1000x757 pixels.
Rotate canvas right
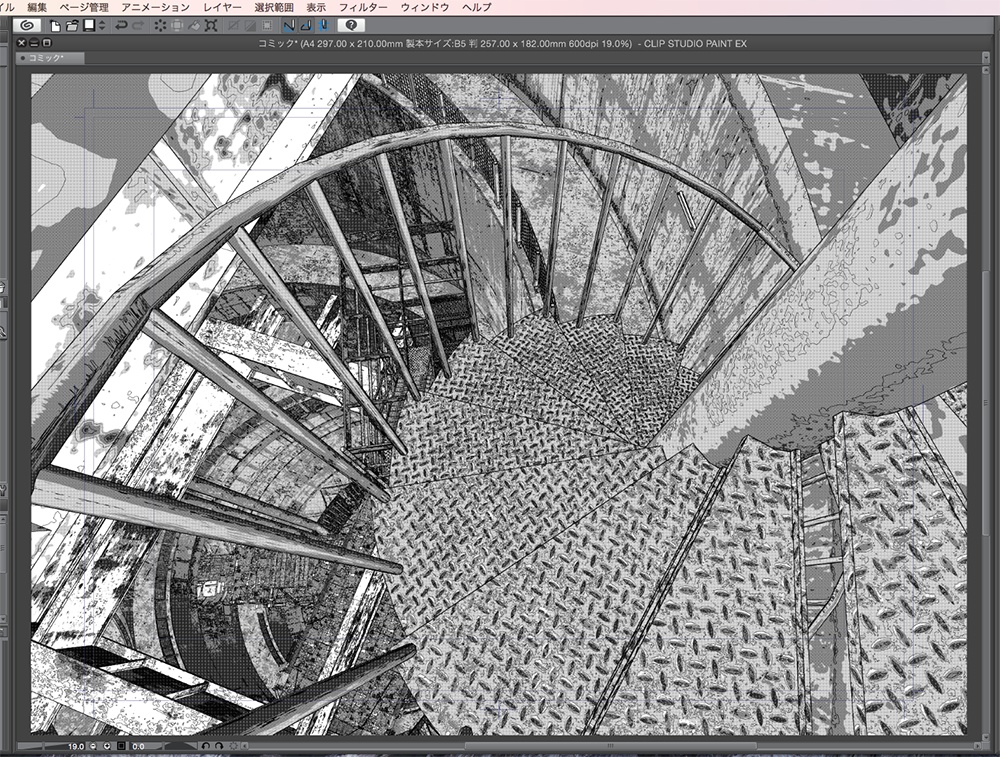pyautogui.click(x=219, y=746)
